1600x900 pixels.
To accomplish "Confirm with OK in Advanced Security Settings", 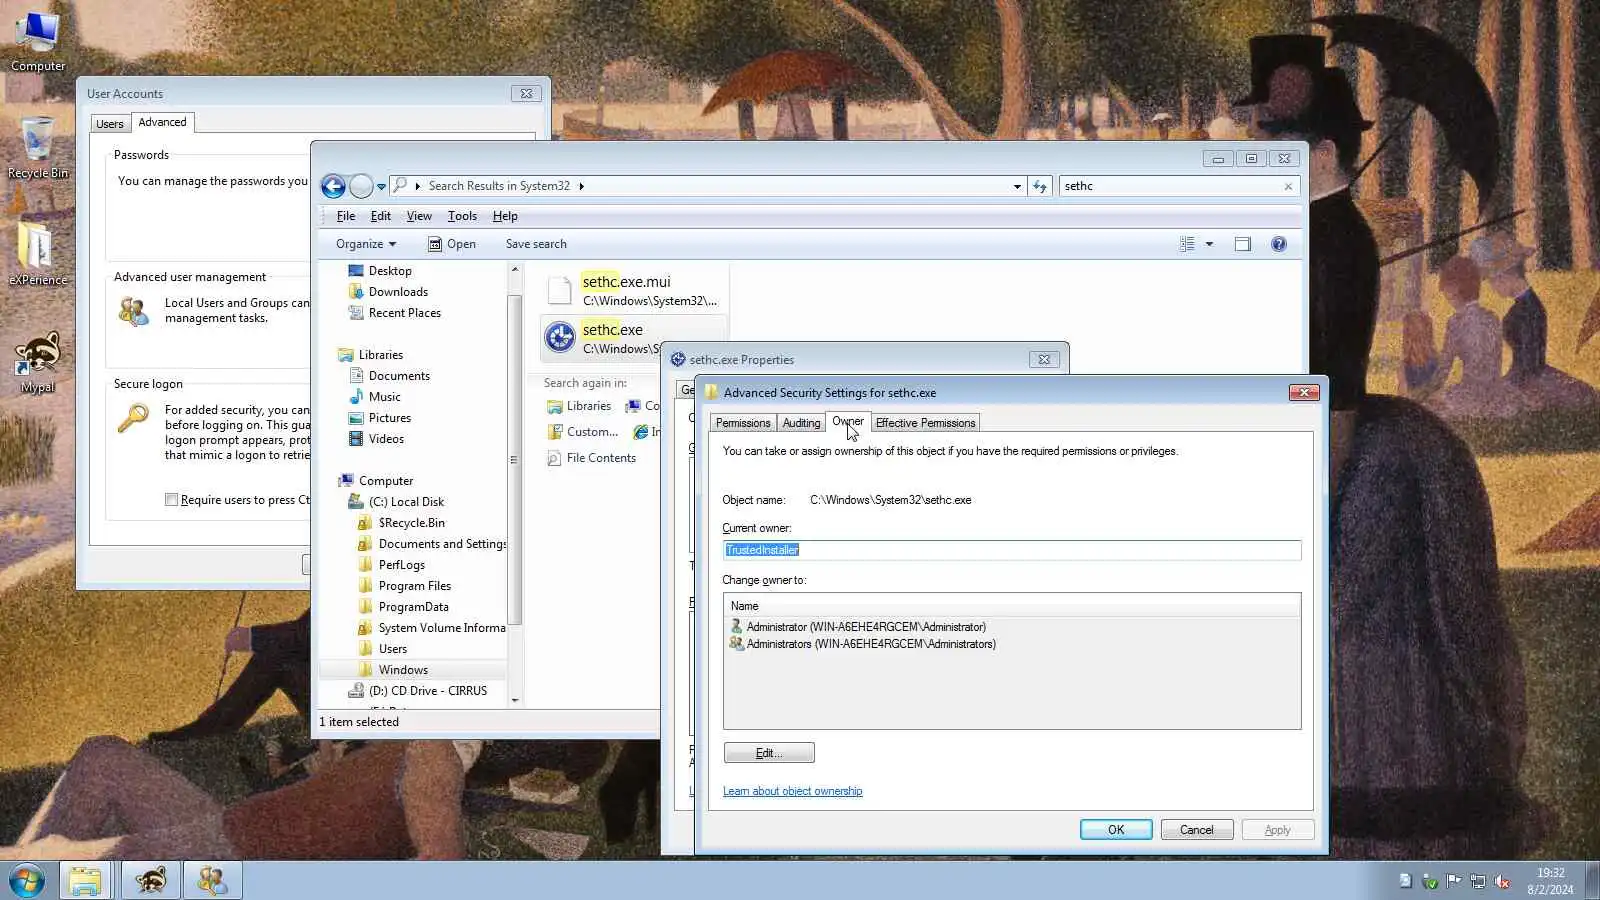I will 1116,830.
